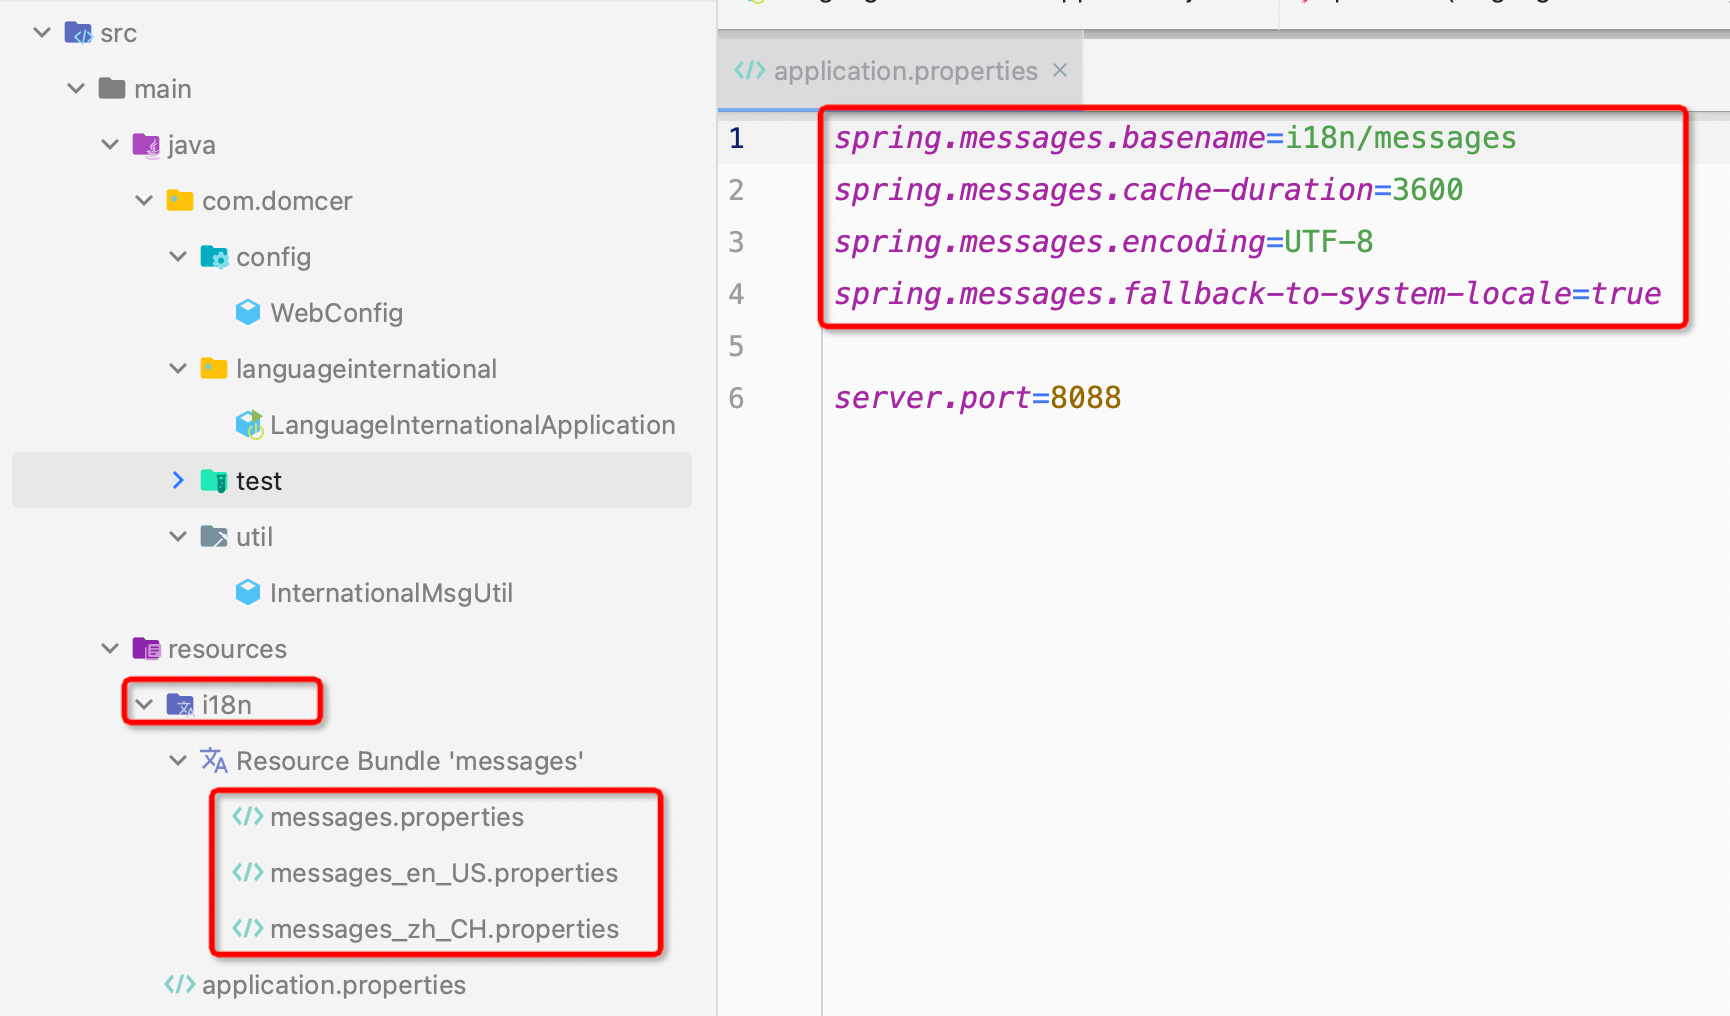The image size is (1730, 1016).
Task: Click the WebConfig class icon
Action: click(248, 313)
